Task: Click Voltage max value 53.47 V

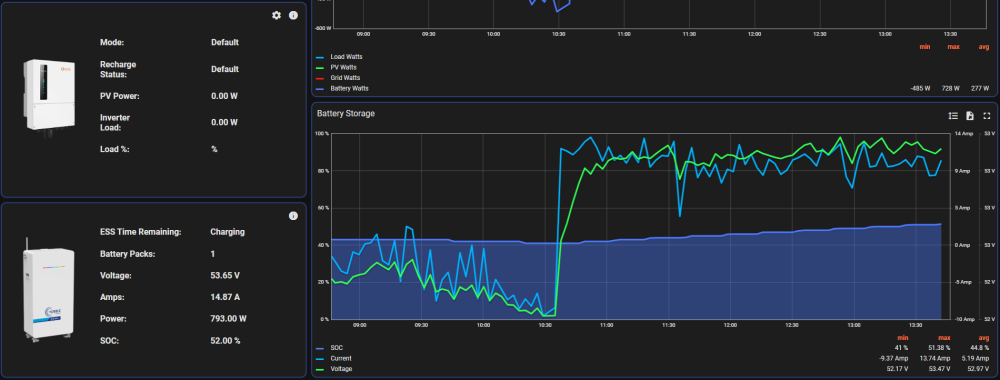Action: pos(940,369)
